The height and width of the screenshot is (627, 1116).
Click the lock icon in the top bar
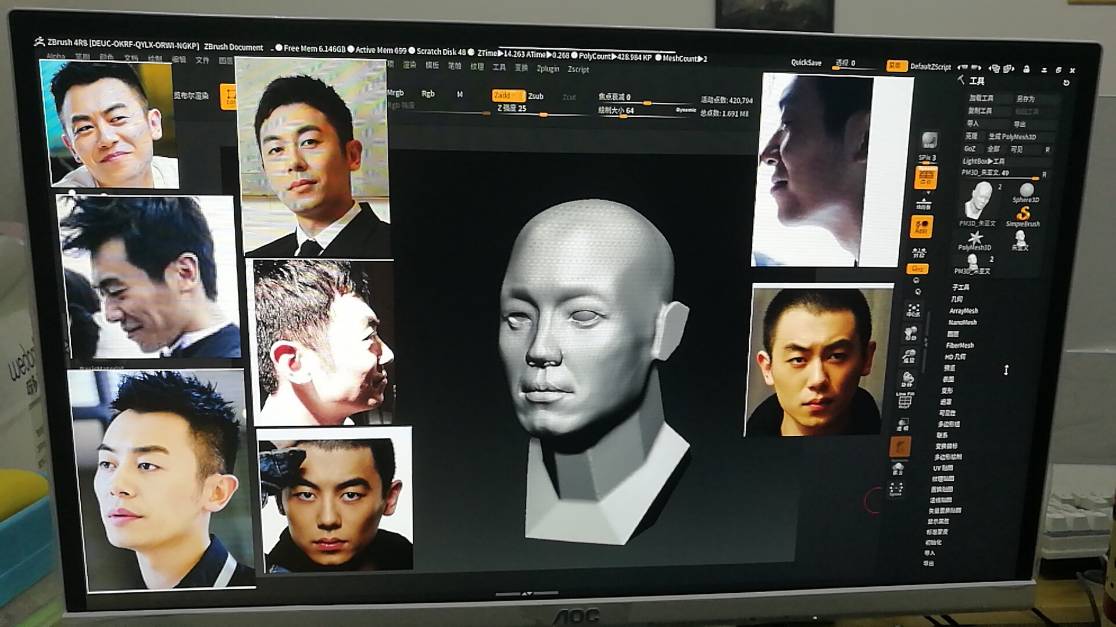coord(1026,69)
